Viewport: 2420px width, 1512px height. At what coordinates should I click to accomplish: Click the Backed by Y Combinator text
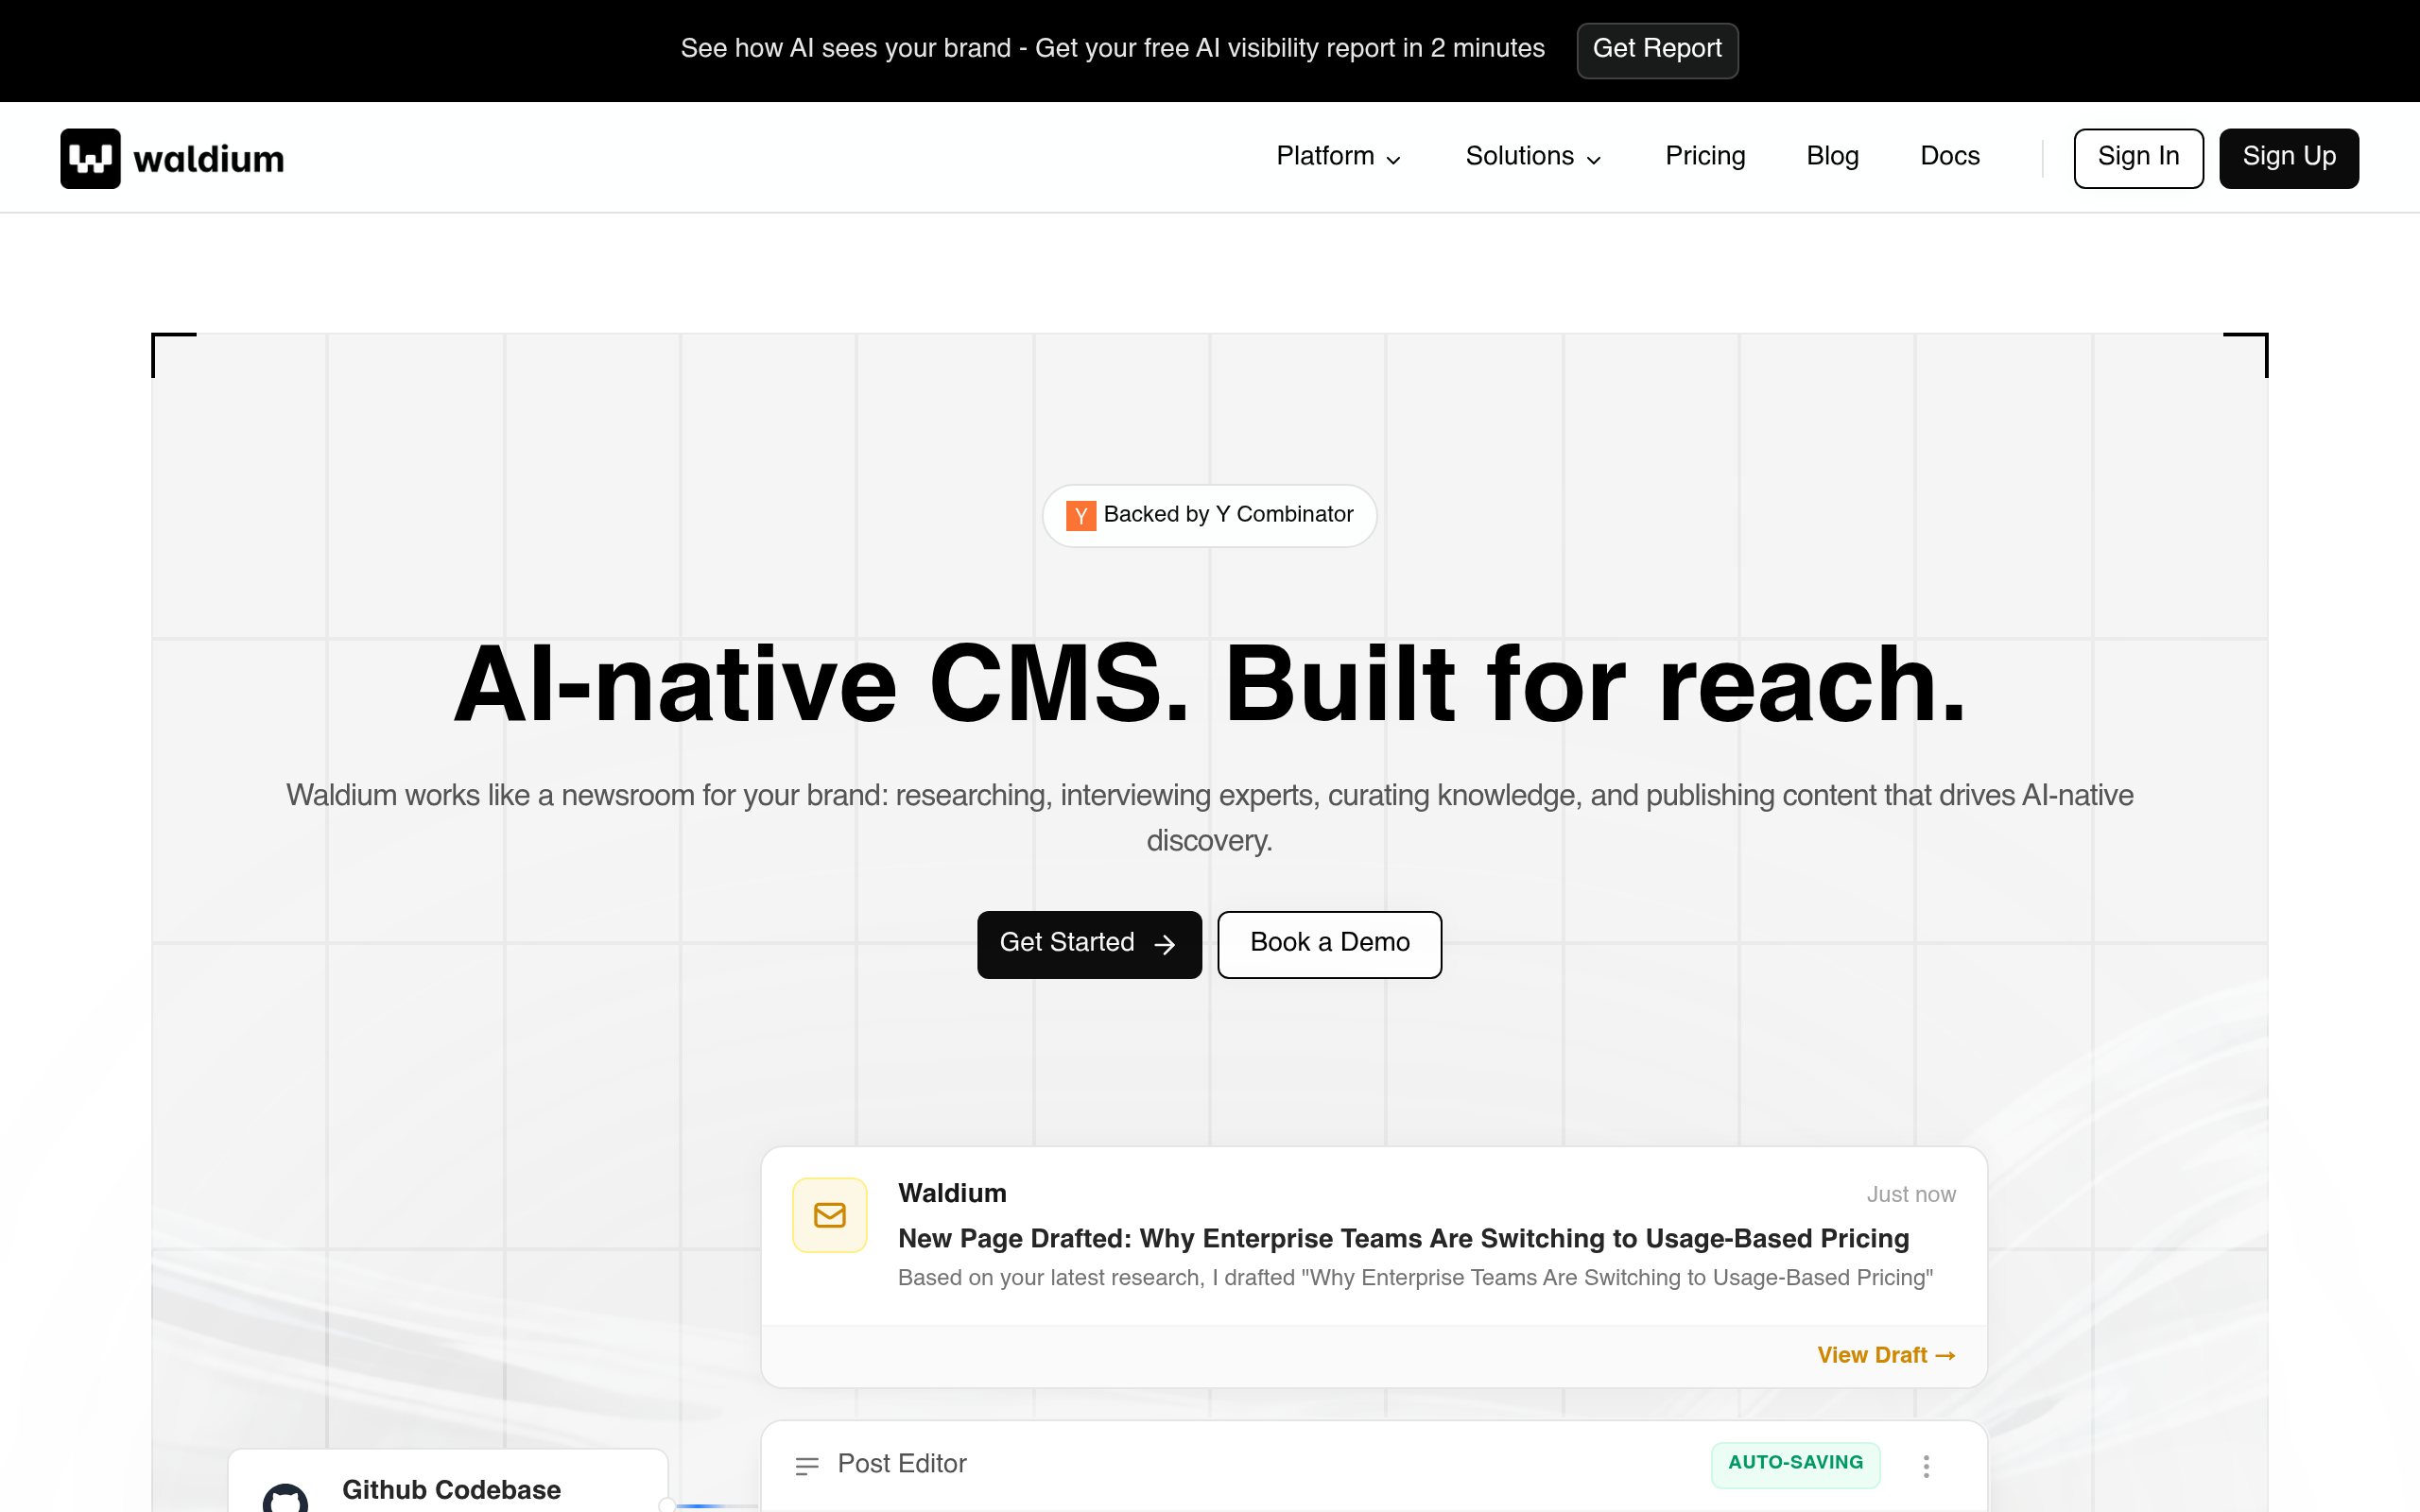coord(1228,515)
